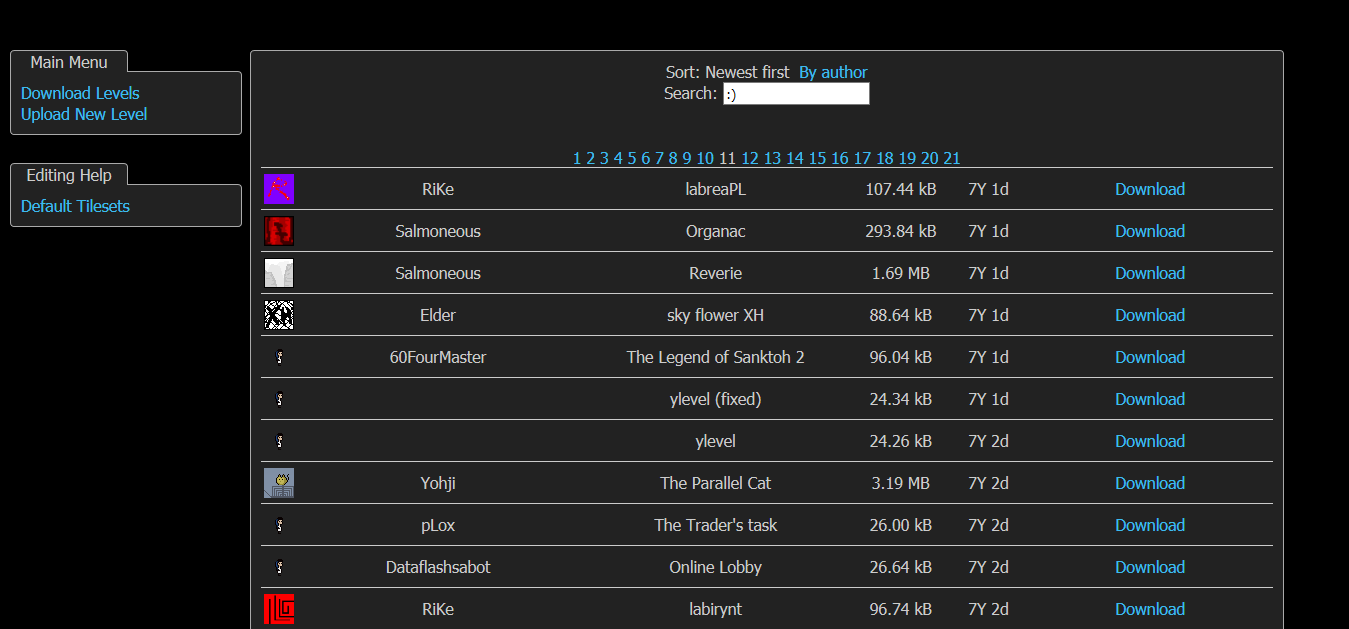1349x629 pixels.
Task: Click the red labirynt level thumbnail
Action: tap(279, 609)
